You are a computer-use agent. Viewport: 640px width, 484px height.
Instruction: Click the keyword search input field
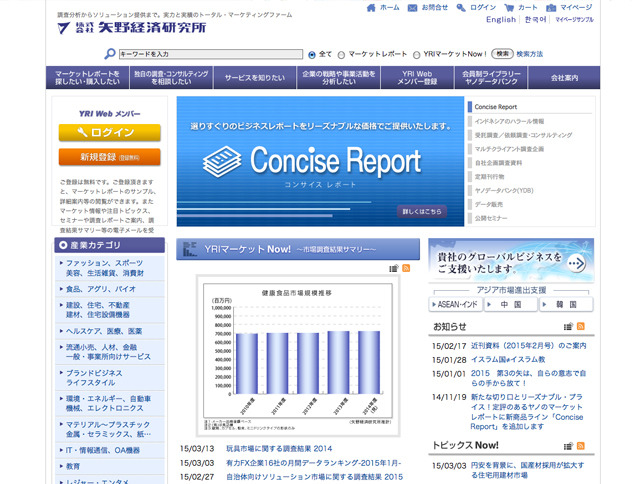tap(211, 54)
